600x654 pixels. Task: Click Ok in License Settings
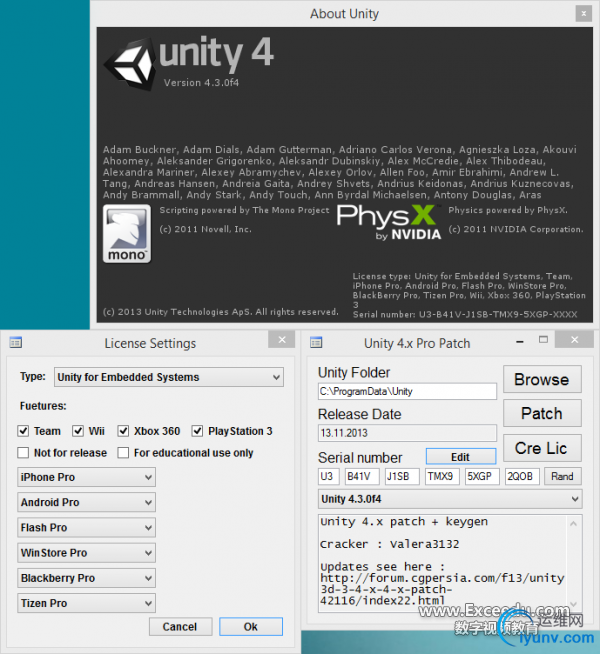(x=251, y=626)
